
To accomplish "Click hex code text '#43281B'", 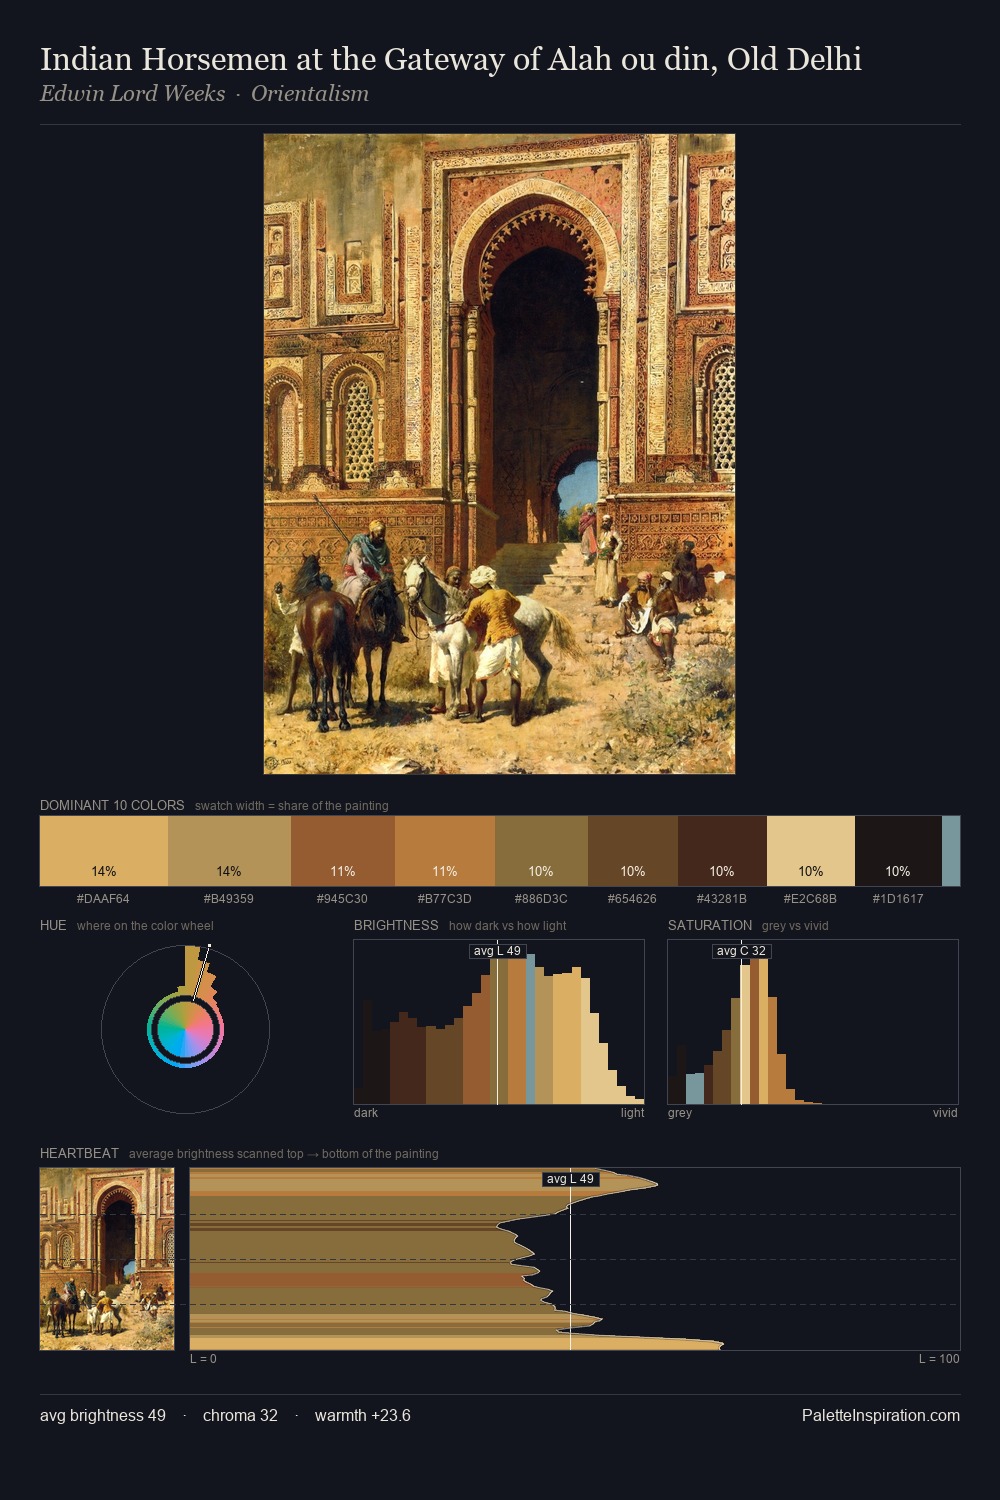I will click(x=722, y=898).
